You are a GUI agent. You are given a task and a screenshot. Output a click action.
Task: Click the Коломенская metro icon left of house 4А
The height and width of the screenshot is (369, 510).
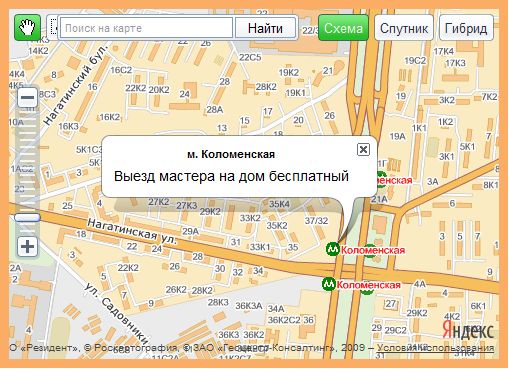(x=329, y=284)
